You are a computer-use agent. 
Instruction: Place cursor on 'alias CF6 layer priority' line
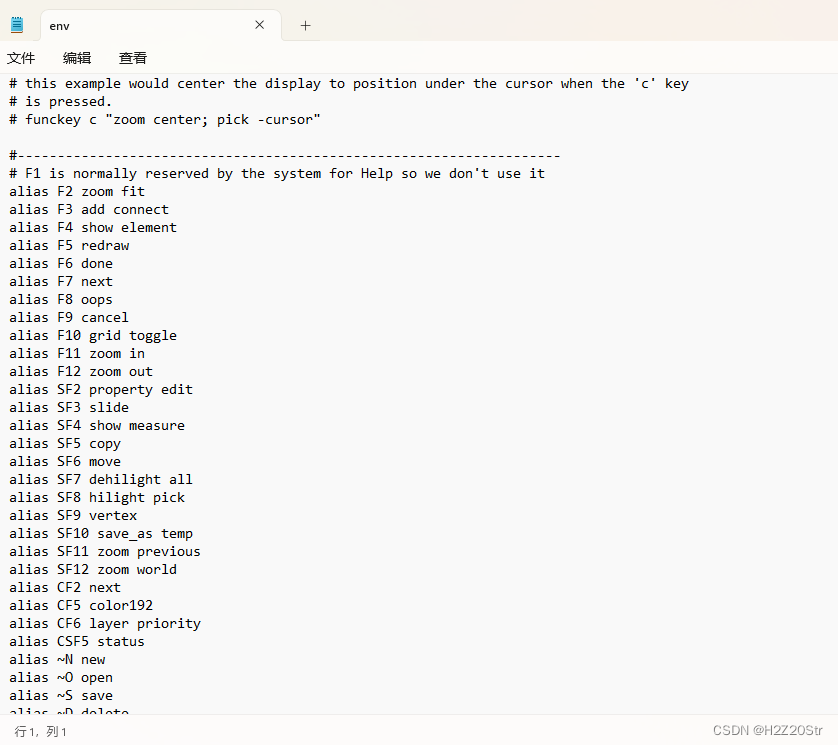[x=105, y=623]
